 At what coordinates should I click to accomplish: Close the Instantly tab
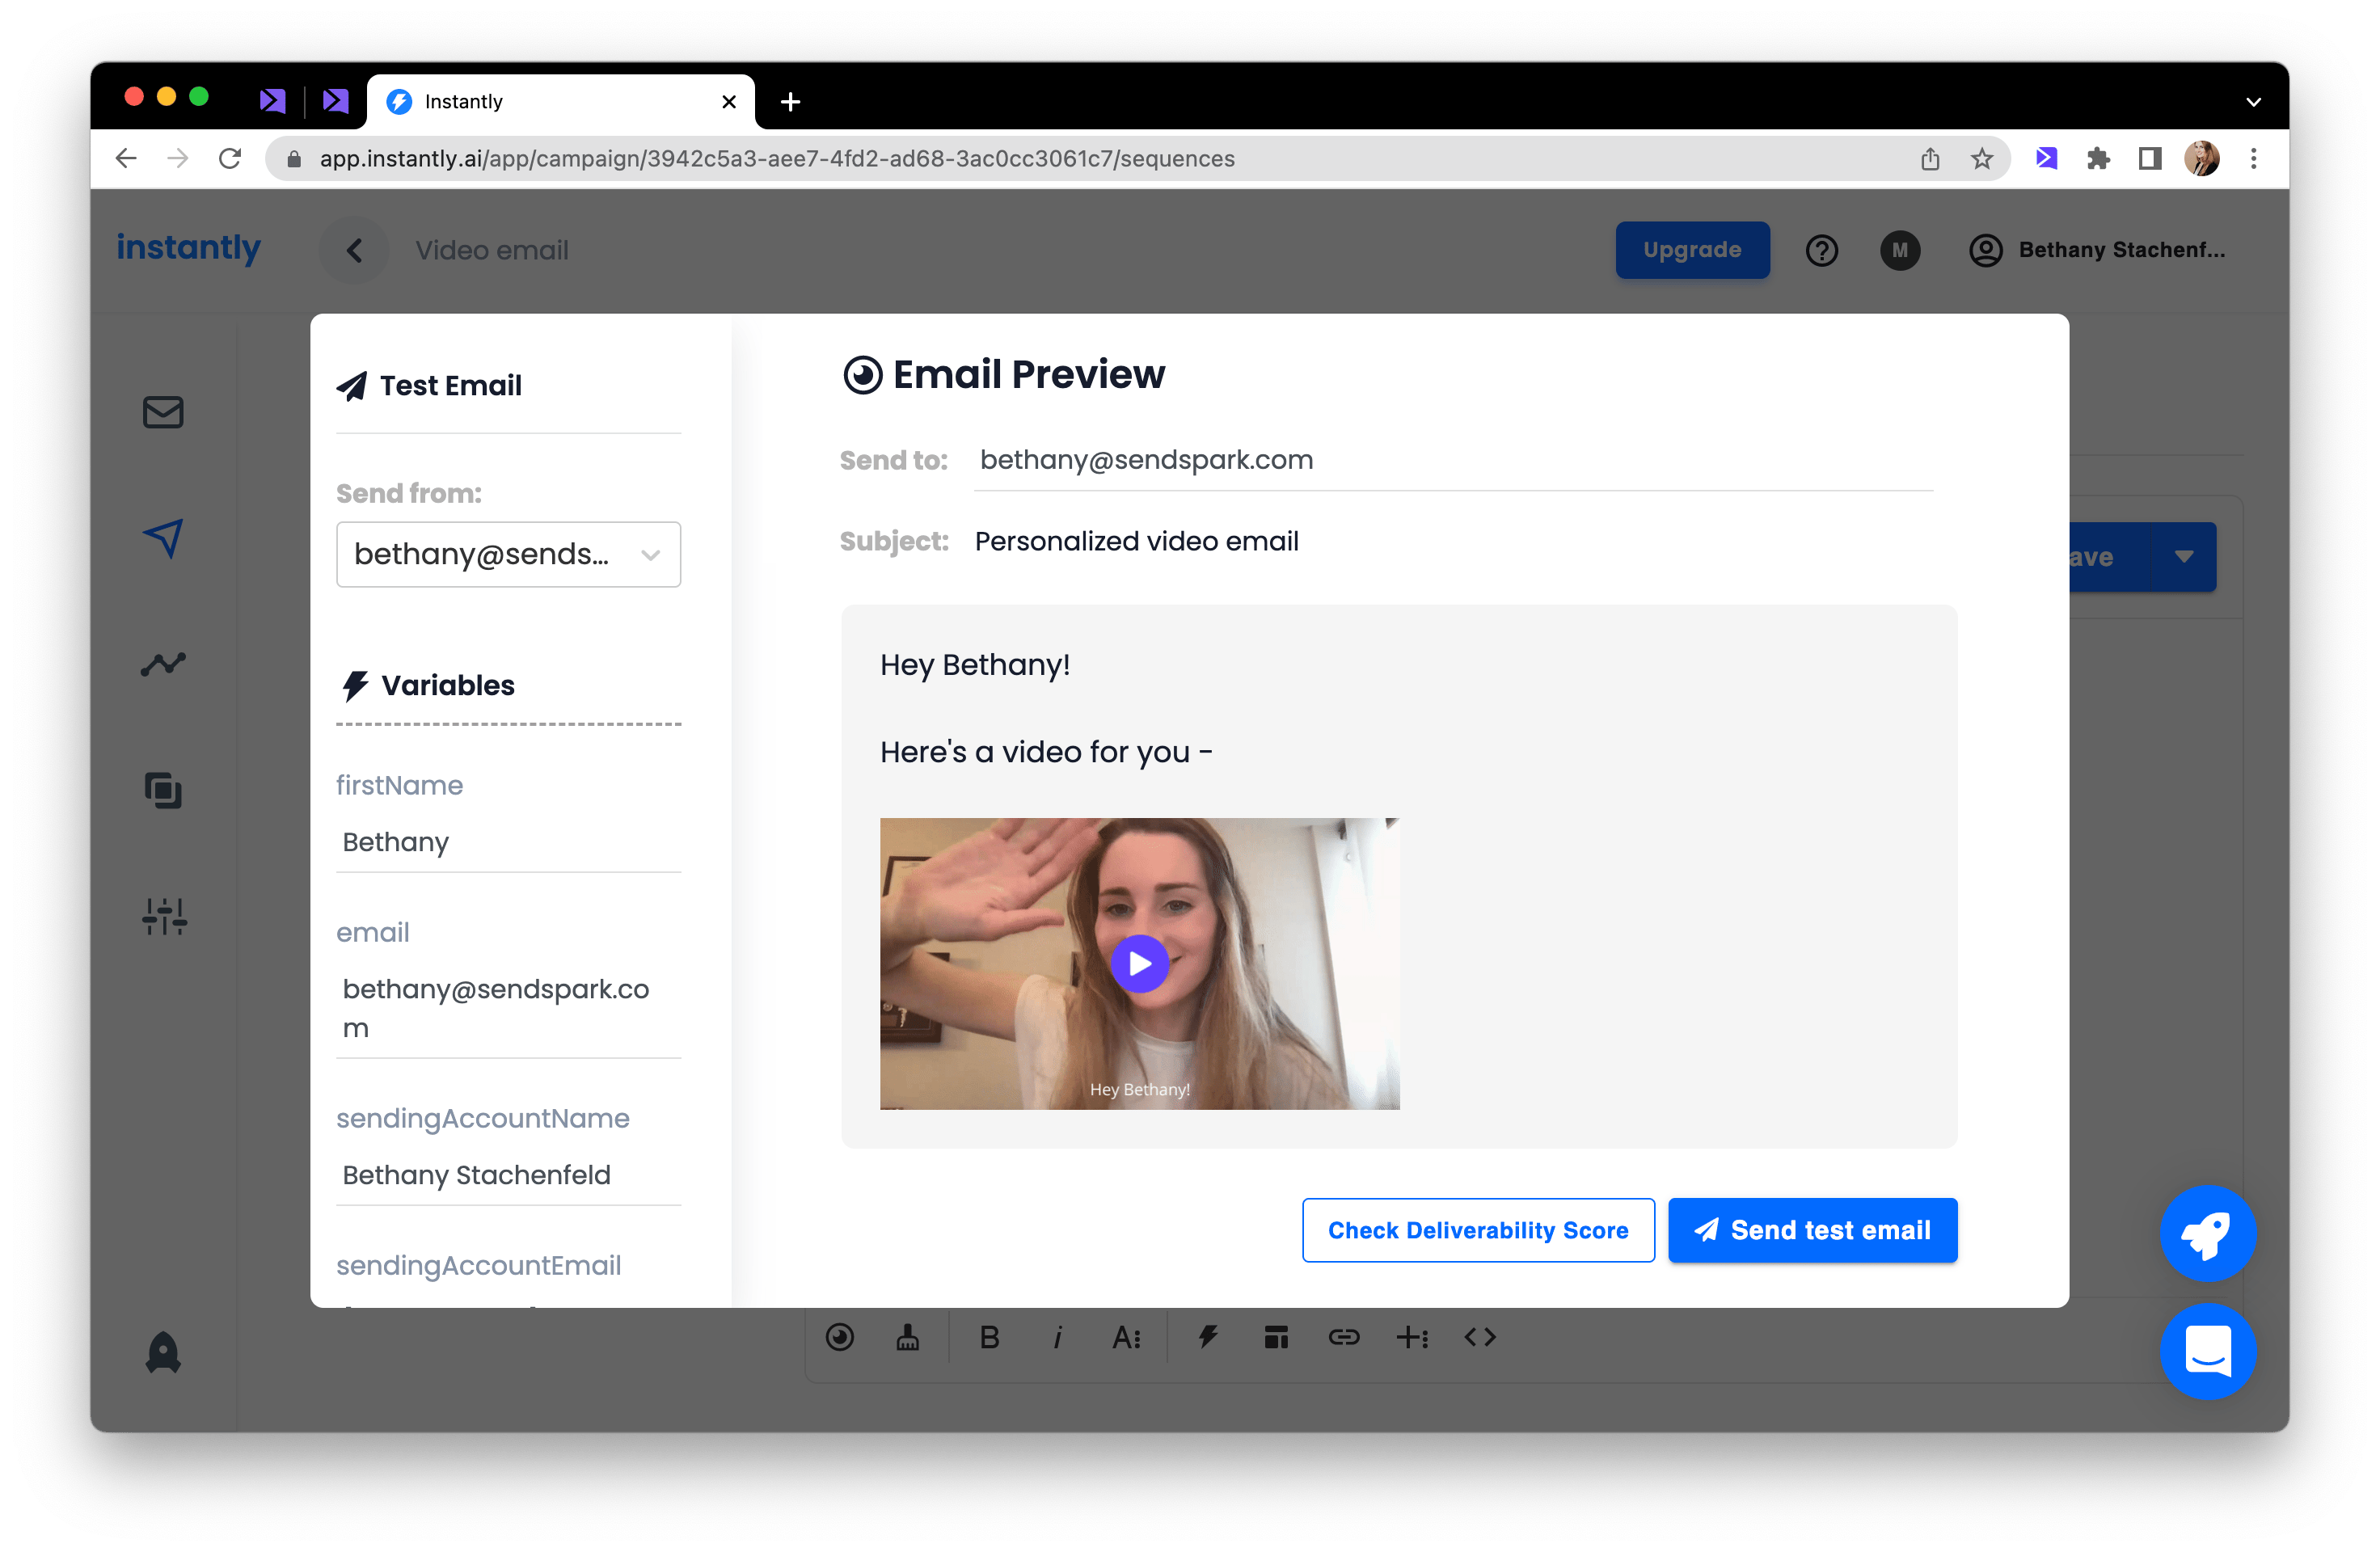[x=728, y=101]
